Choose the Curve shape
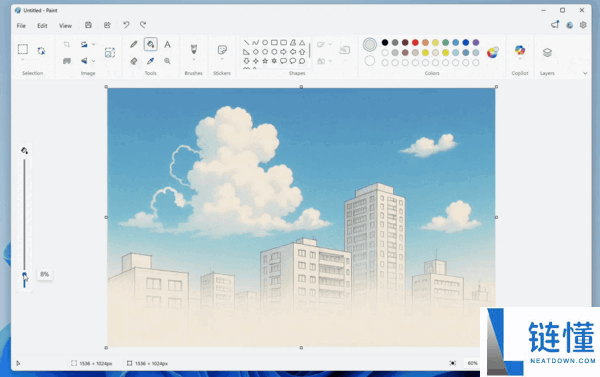This screenshot has height=377, width=600. coord(256,42)
